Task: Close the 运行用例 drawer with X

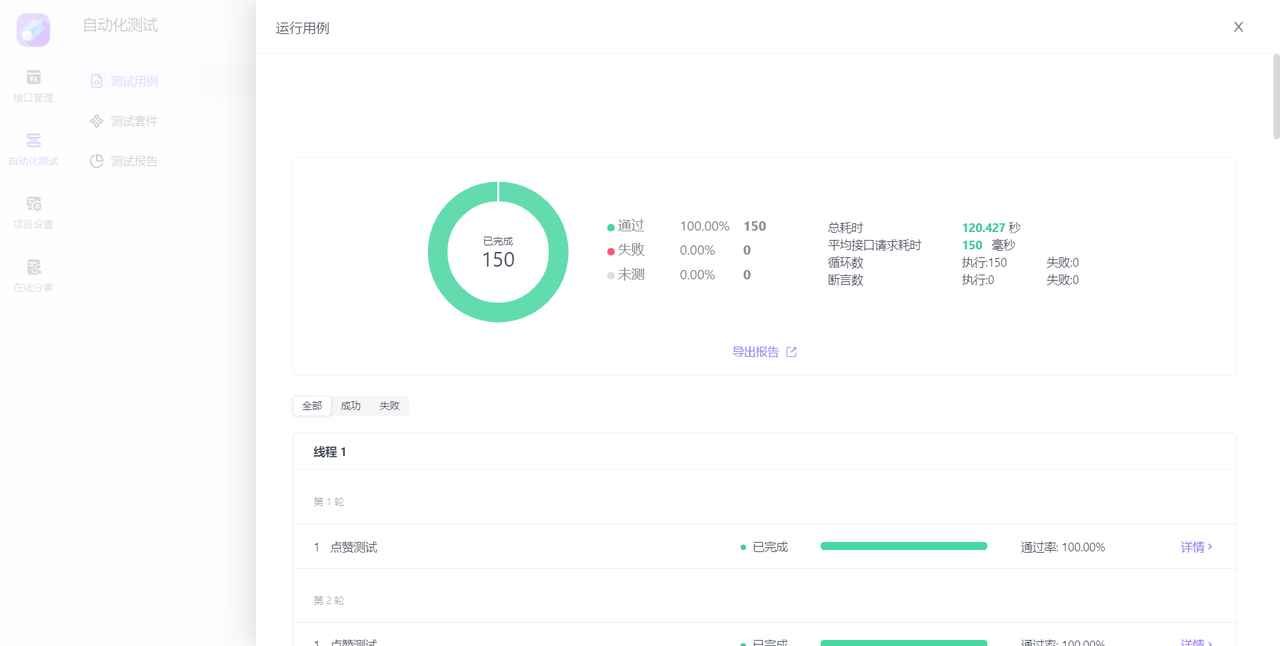Action: (x=1238, y=27)
